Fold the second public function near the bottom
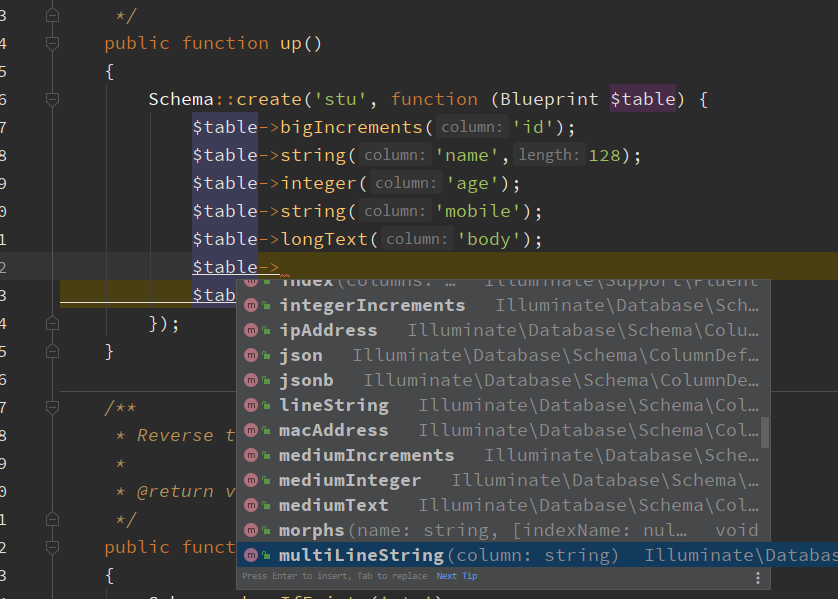The height and width of the screenshot is (599, 838). [52, 547]
